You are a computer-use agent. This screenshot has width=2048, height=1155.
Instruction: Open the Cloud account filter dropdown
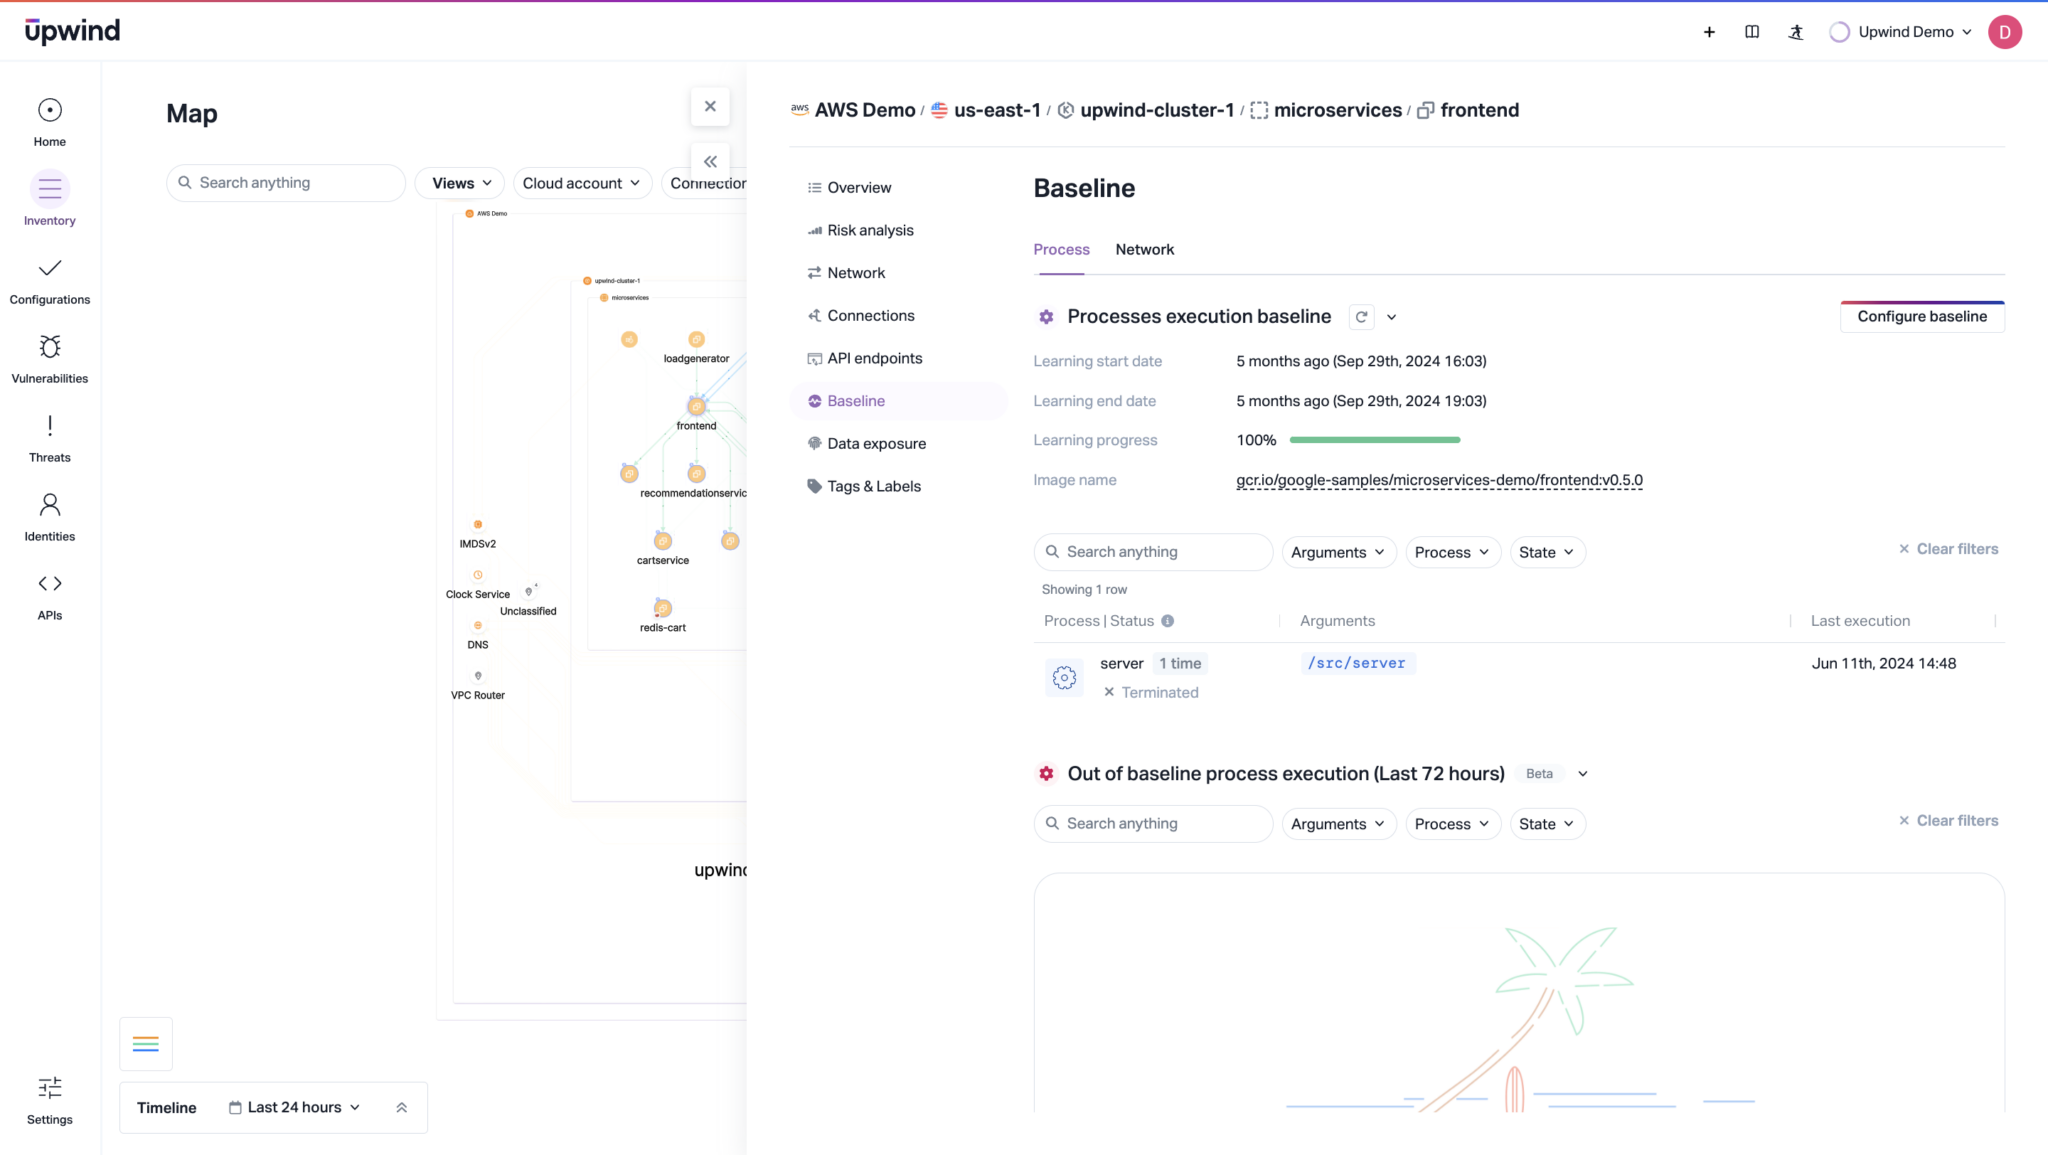[582, 182]
